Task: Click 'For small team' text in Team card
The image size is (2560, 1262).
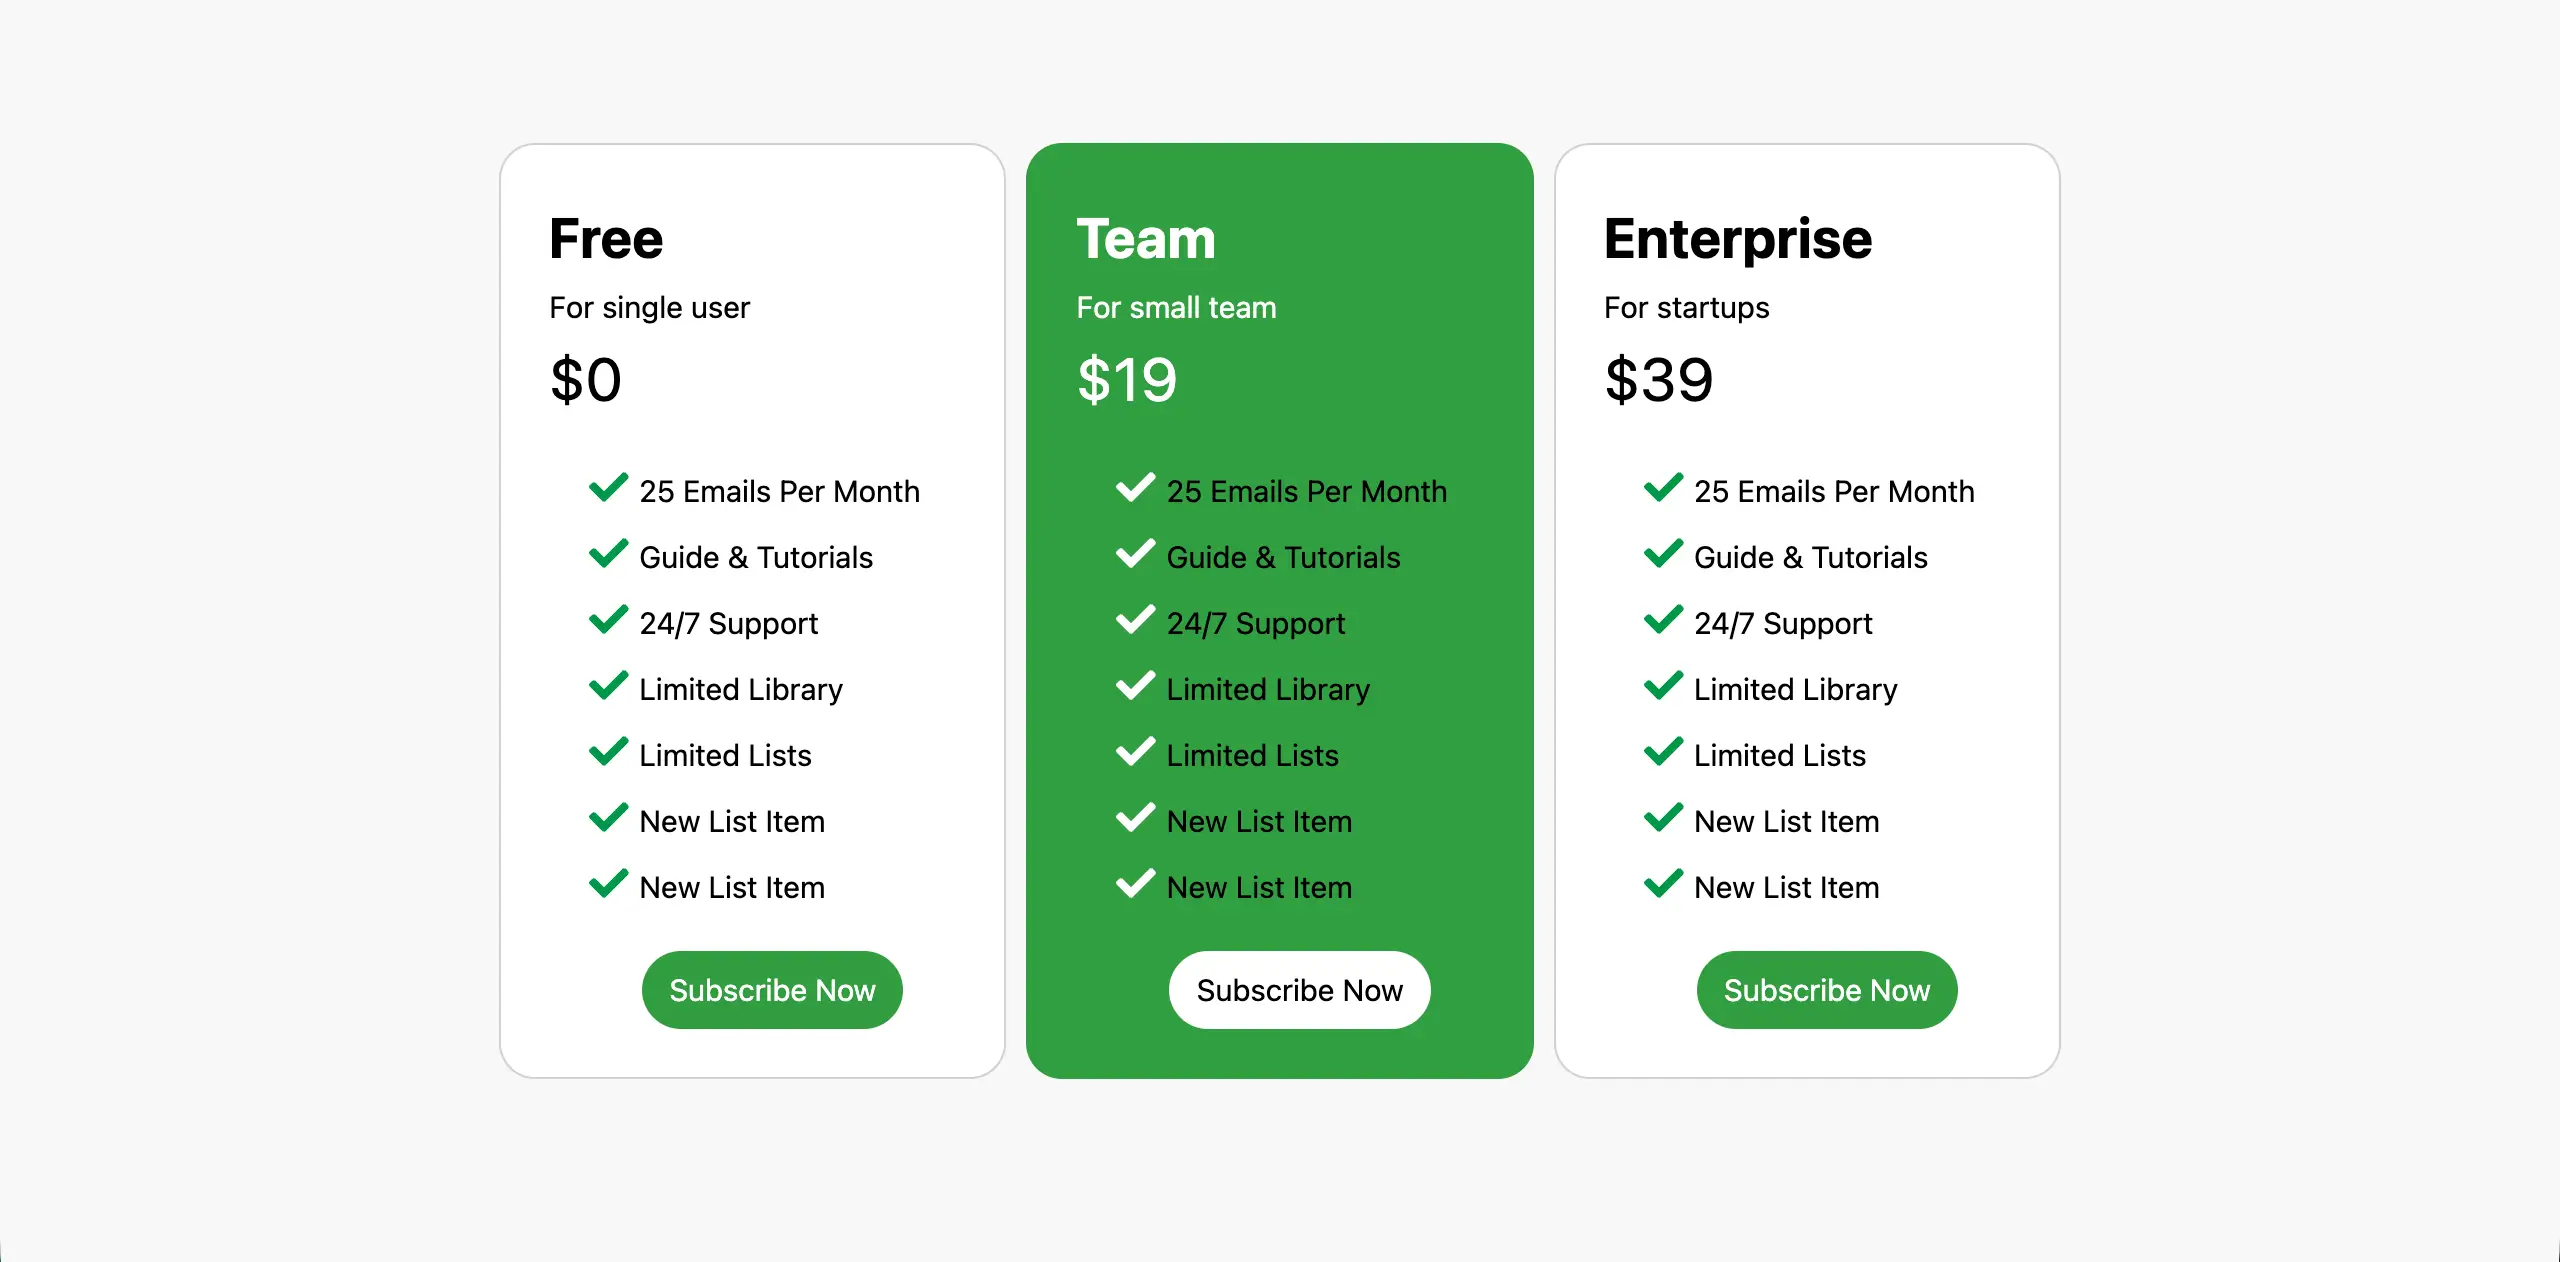Action: (1176, 308)
